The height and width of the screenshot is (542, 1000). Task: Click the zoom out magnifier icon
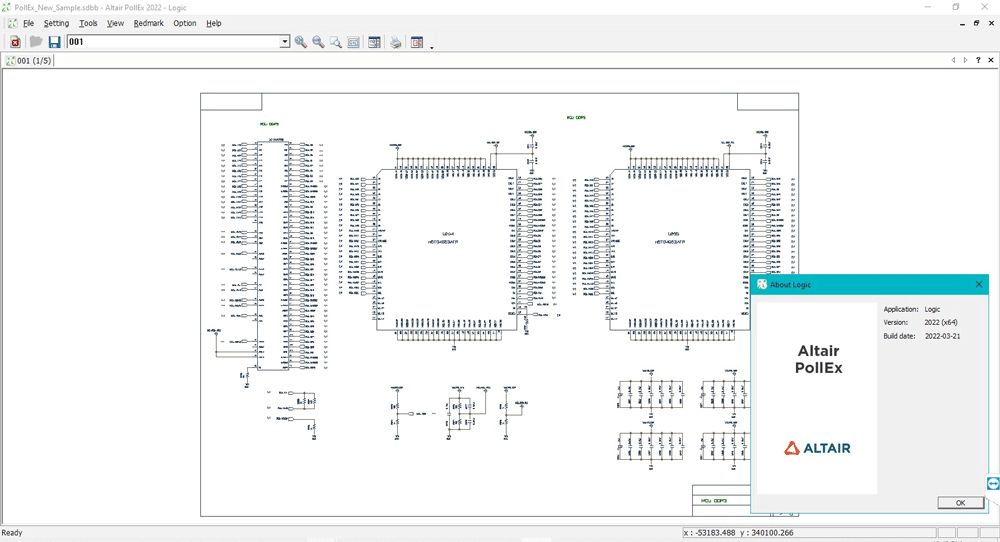[x=318, y=42]
